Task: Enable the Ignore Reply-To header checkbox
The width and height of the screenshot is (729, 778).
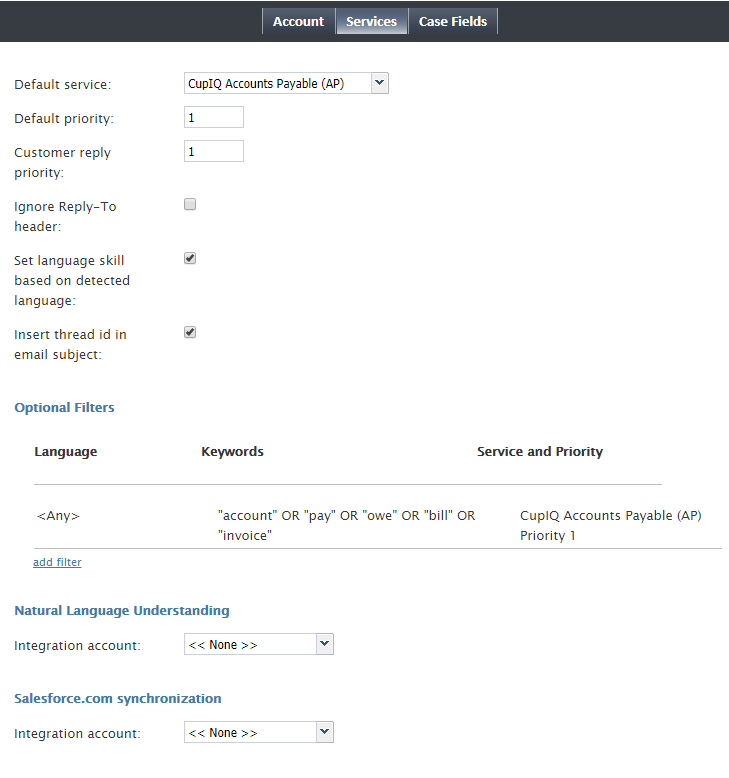Action: (x=190, y=204)
